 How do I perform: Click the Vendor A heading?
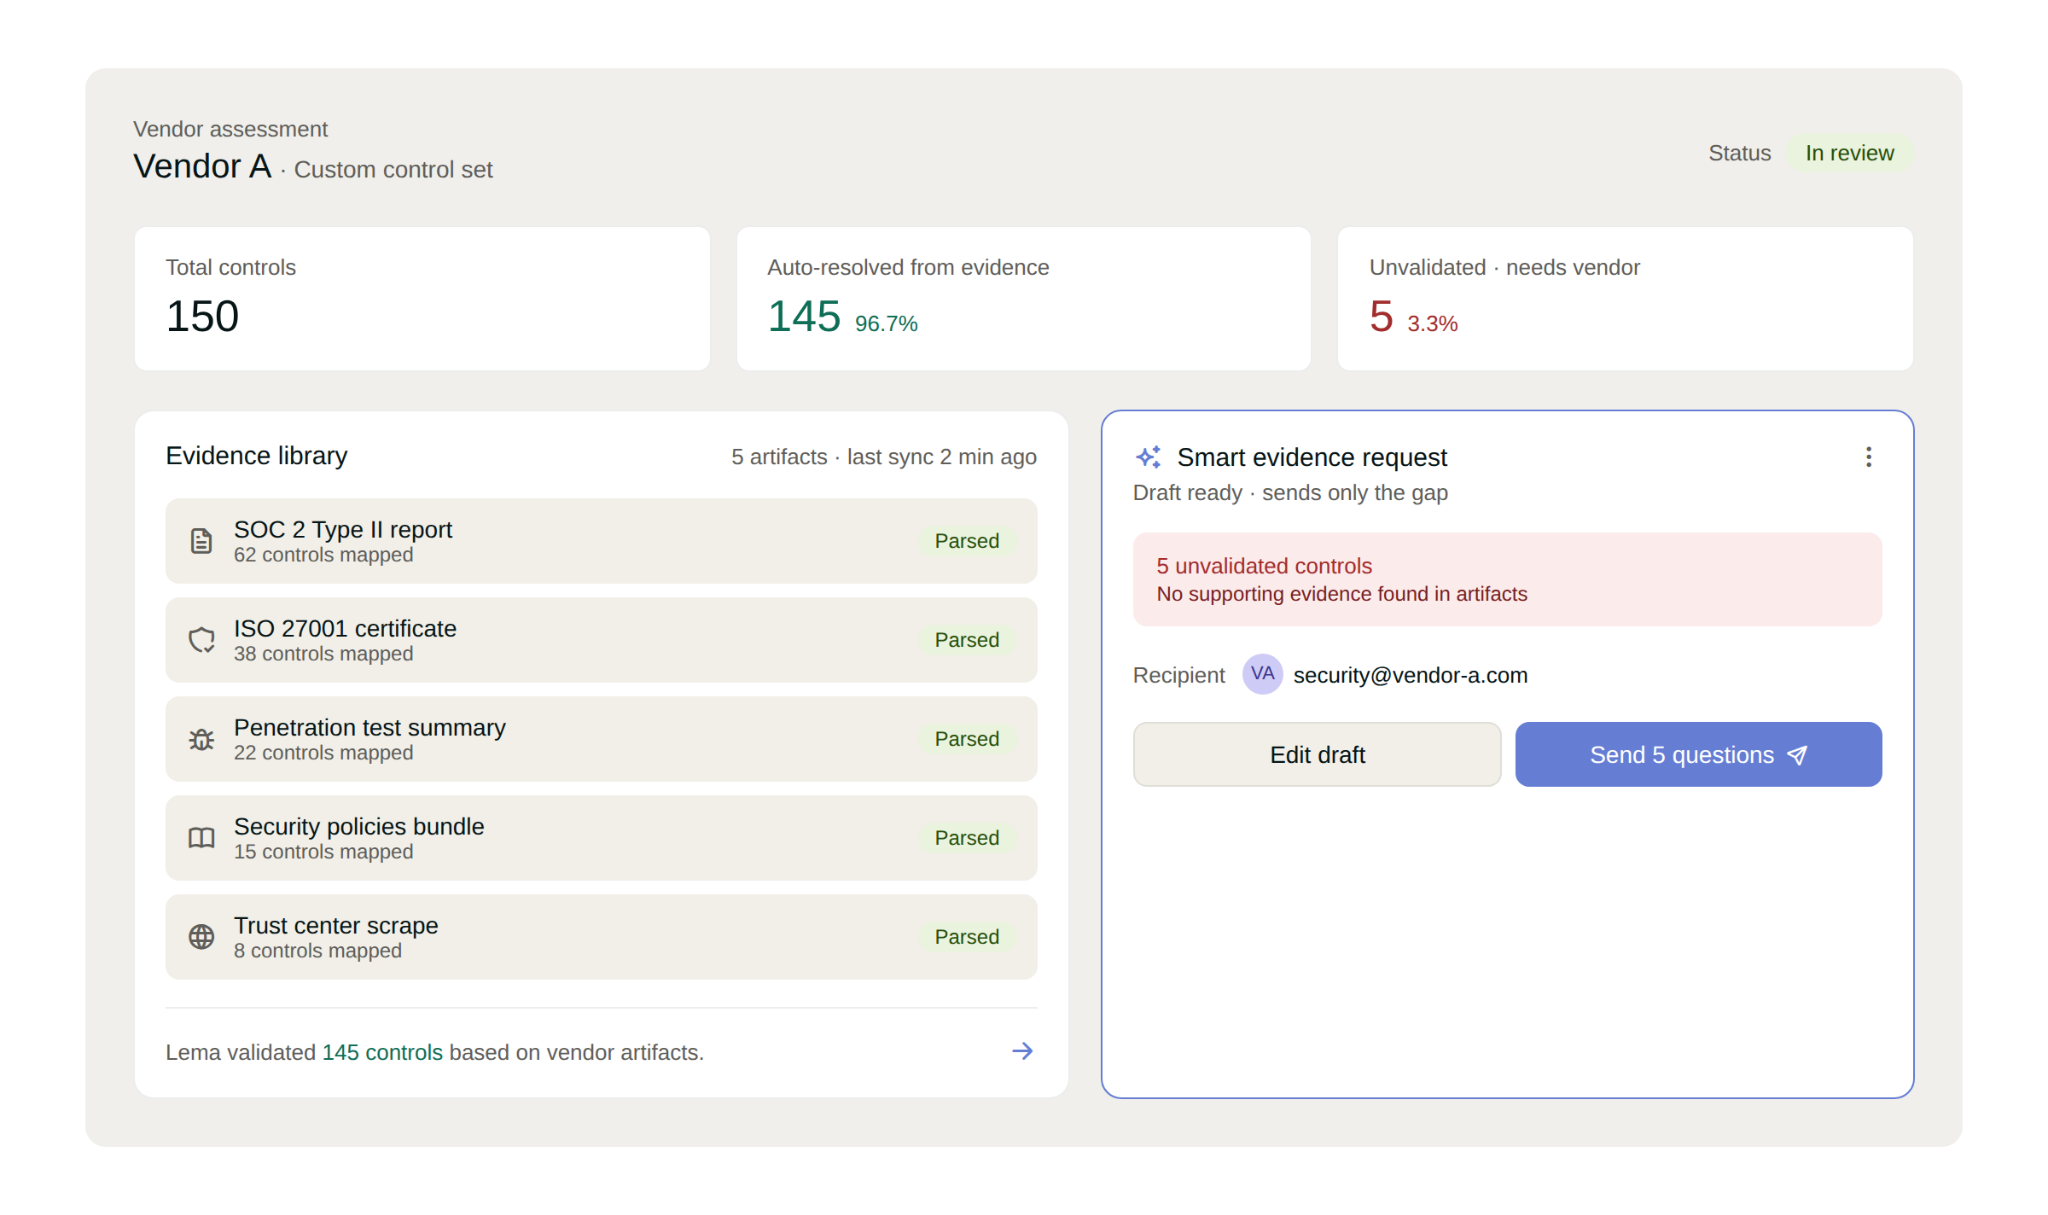coord(202,166)
